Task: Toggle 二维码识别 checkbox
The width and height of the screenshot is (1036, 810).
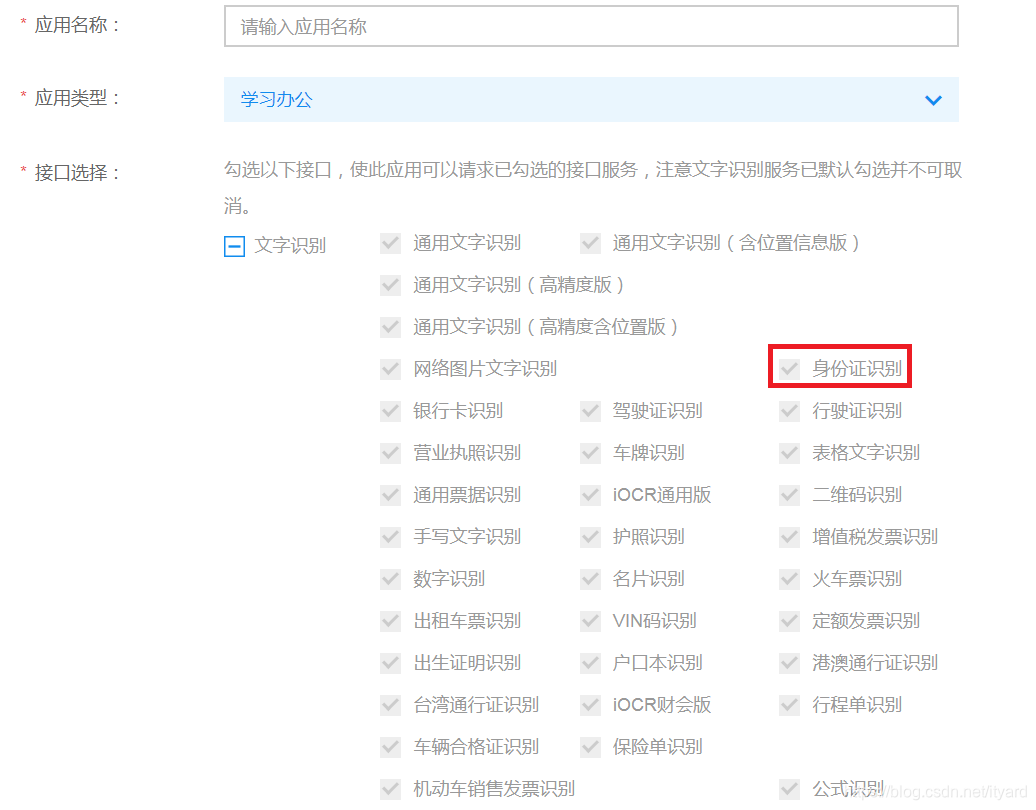Action: 790,495
